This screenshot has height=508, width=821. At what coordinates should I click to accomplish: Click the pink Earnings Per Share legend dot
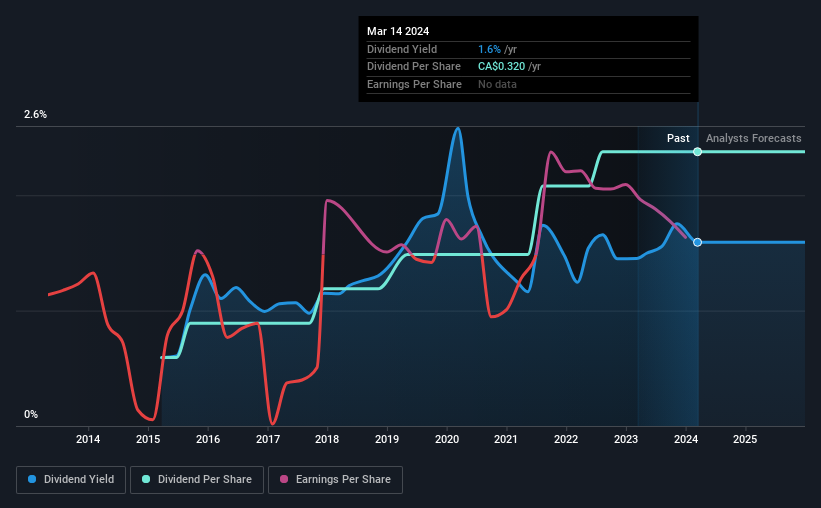coord(284,479)
